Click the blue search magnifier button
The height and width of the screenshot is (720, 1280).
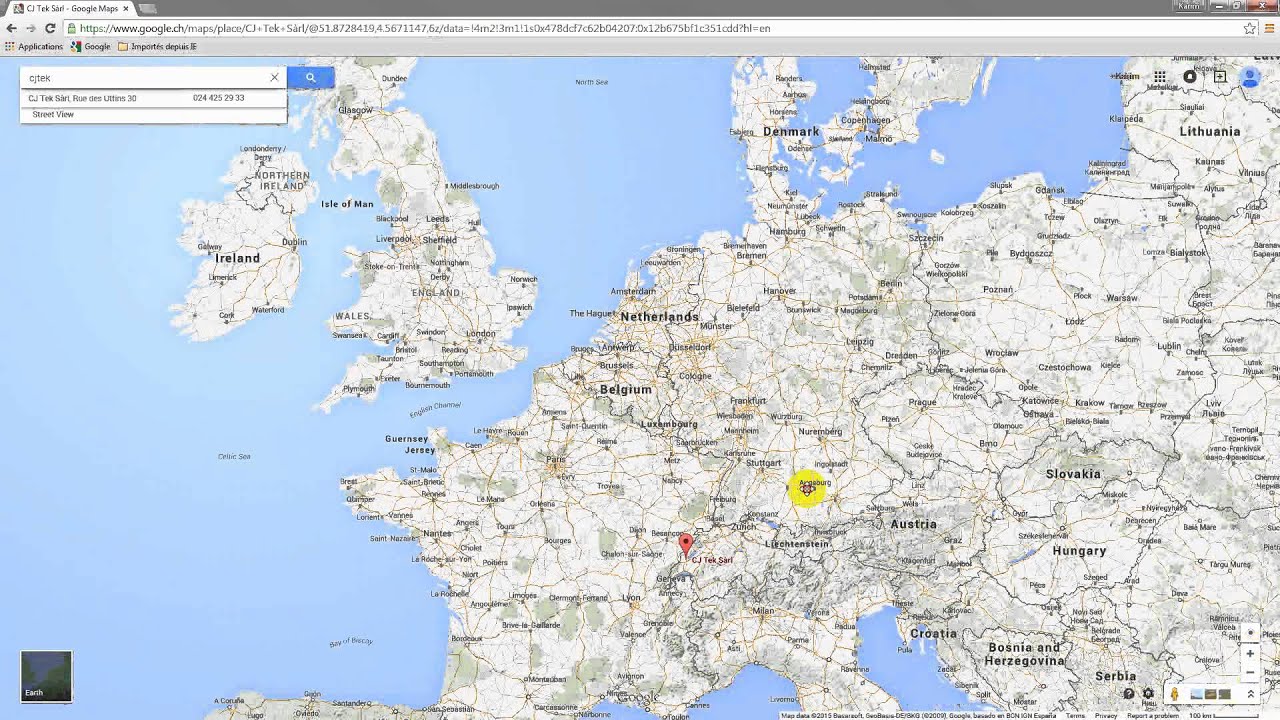[310, 78]
